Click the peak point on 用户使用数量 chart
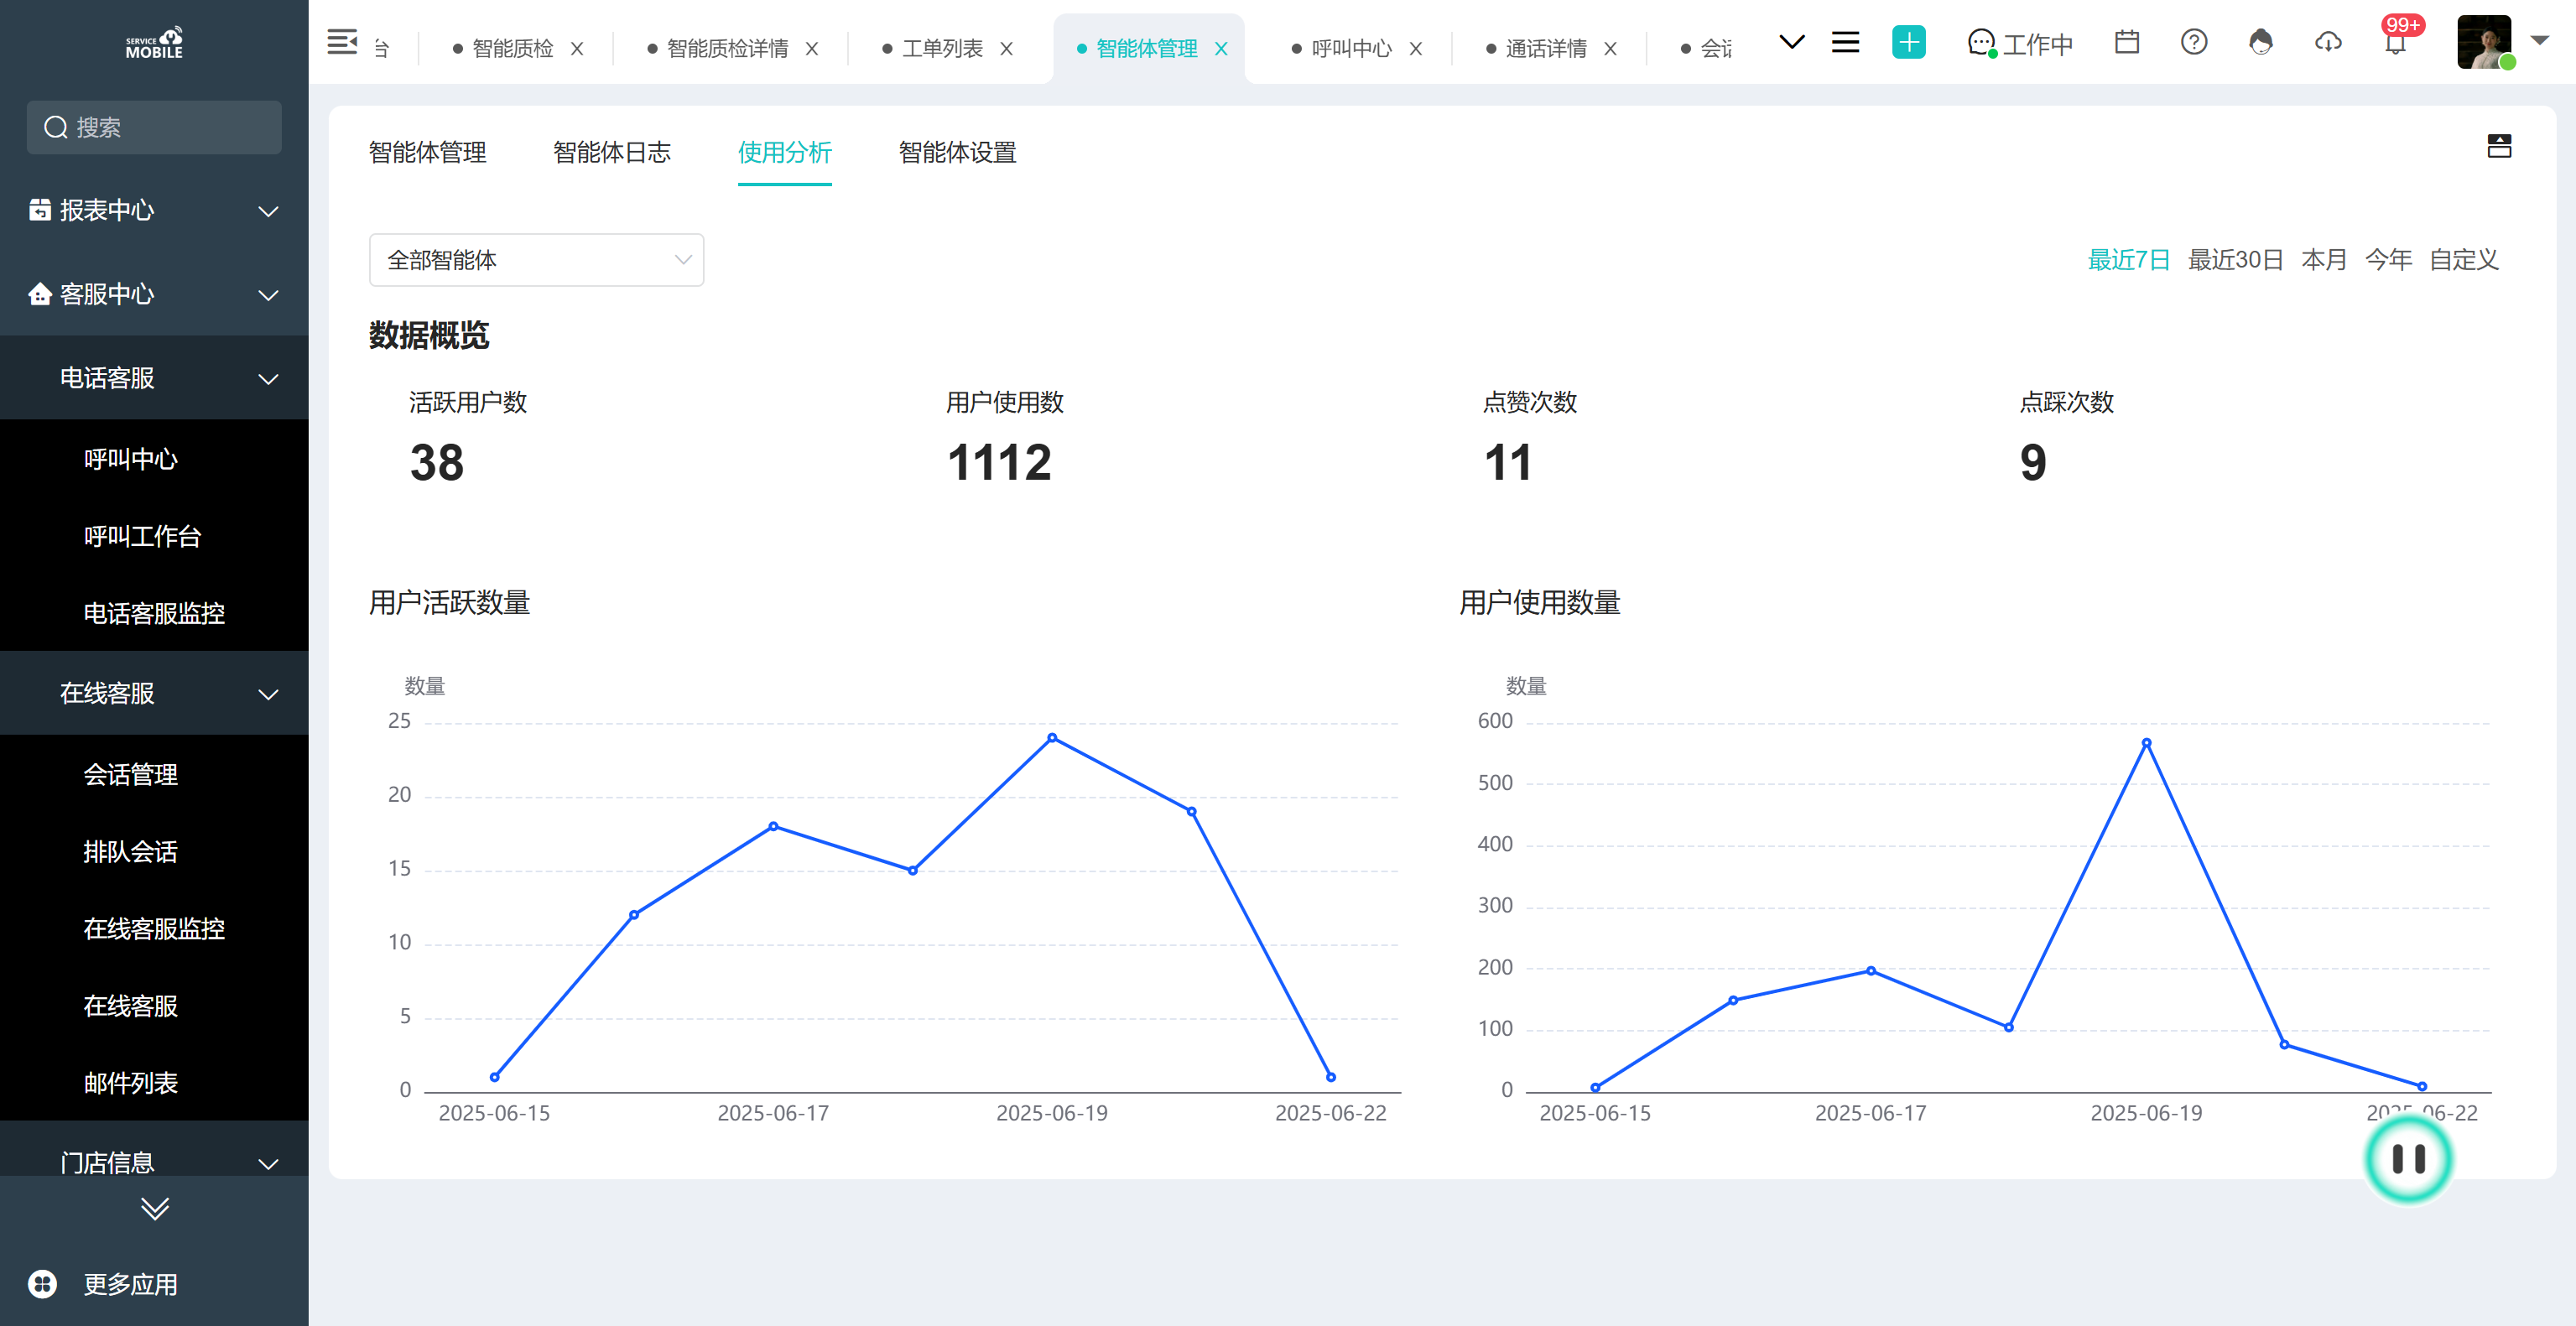 click(2146, 743)
